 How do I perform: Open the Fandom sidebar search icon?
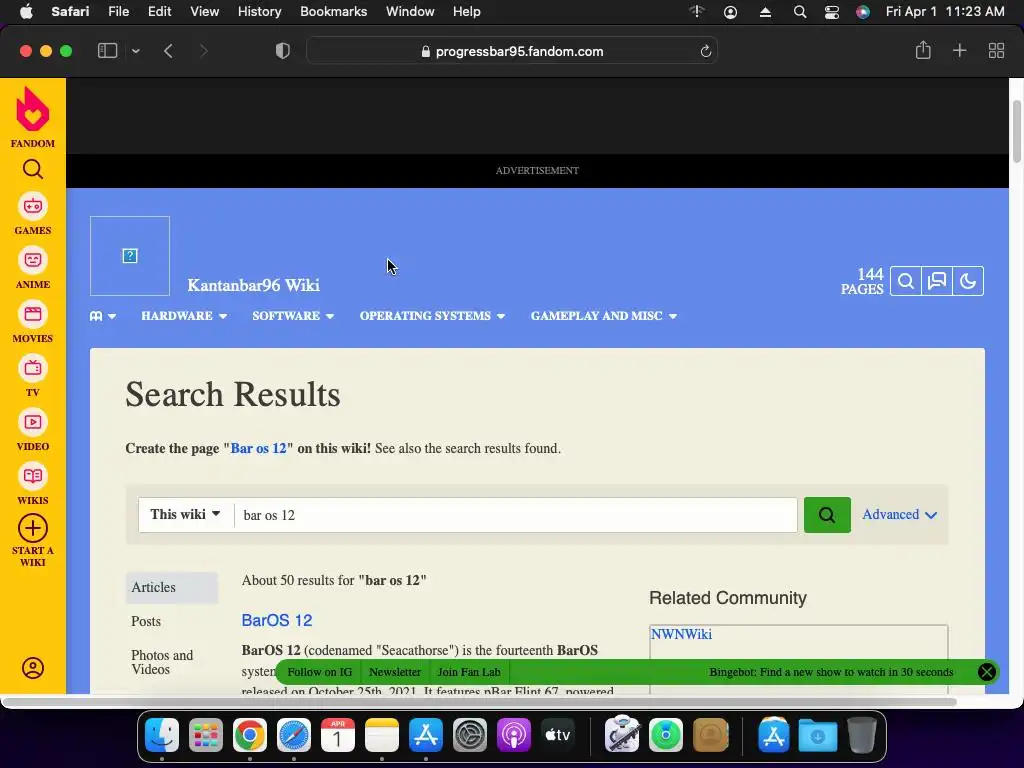33,169
